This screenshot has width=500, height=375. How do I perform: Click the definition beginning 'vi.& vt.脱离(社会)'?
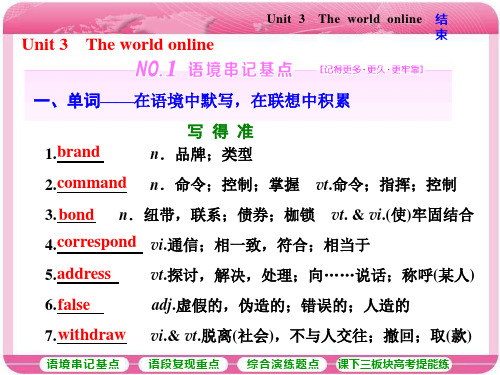[x=311, y=336]
